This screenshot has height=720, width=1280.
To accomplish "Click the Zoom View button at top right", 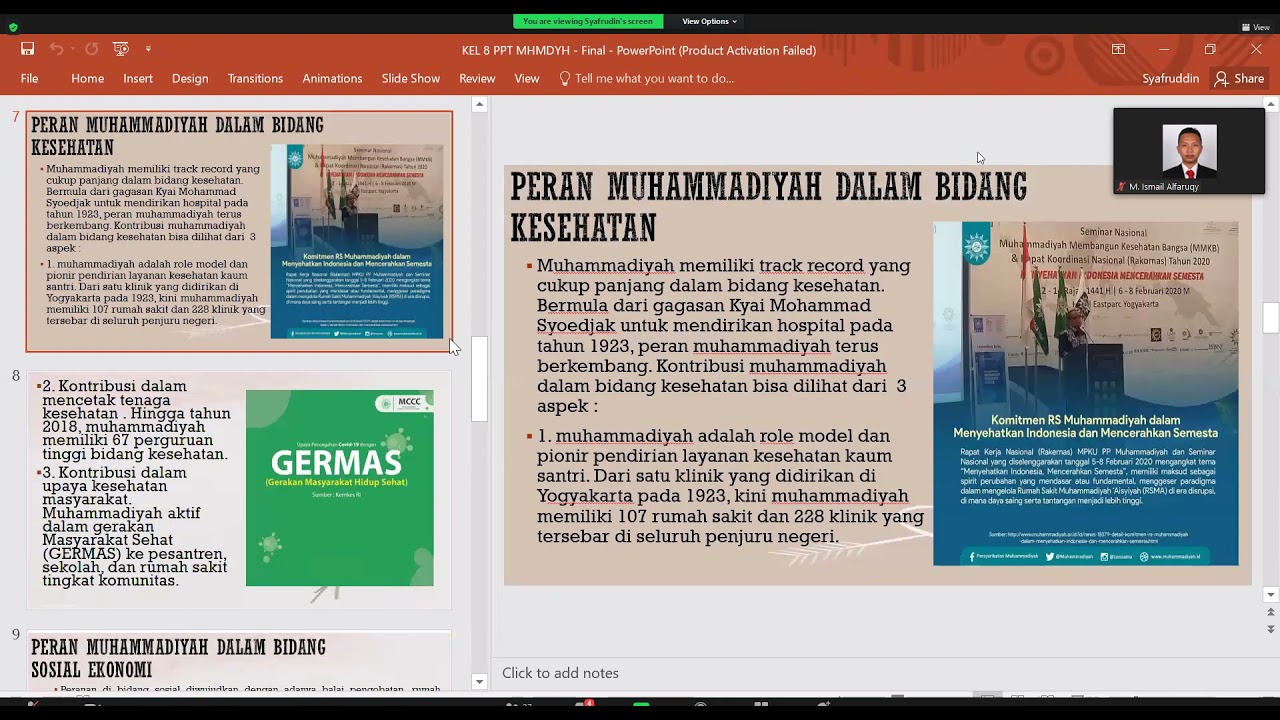I will [x=1255, y=27].
